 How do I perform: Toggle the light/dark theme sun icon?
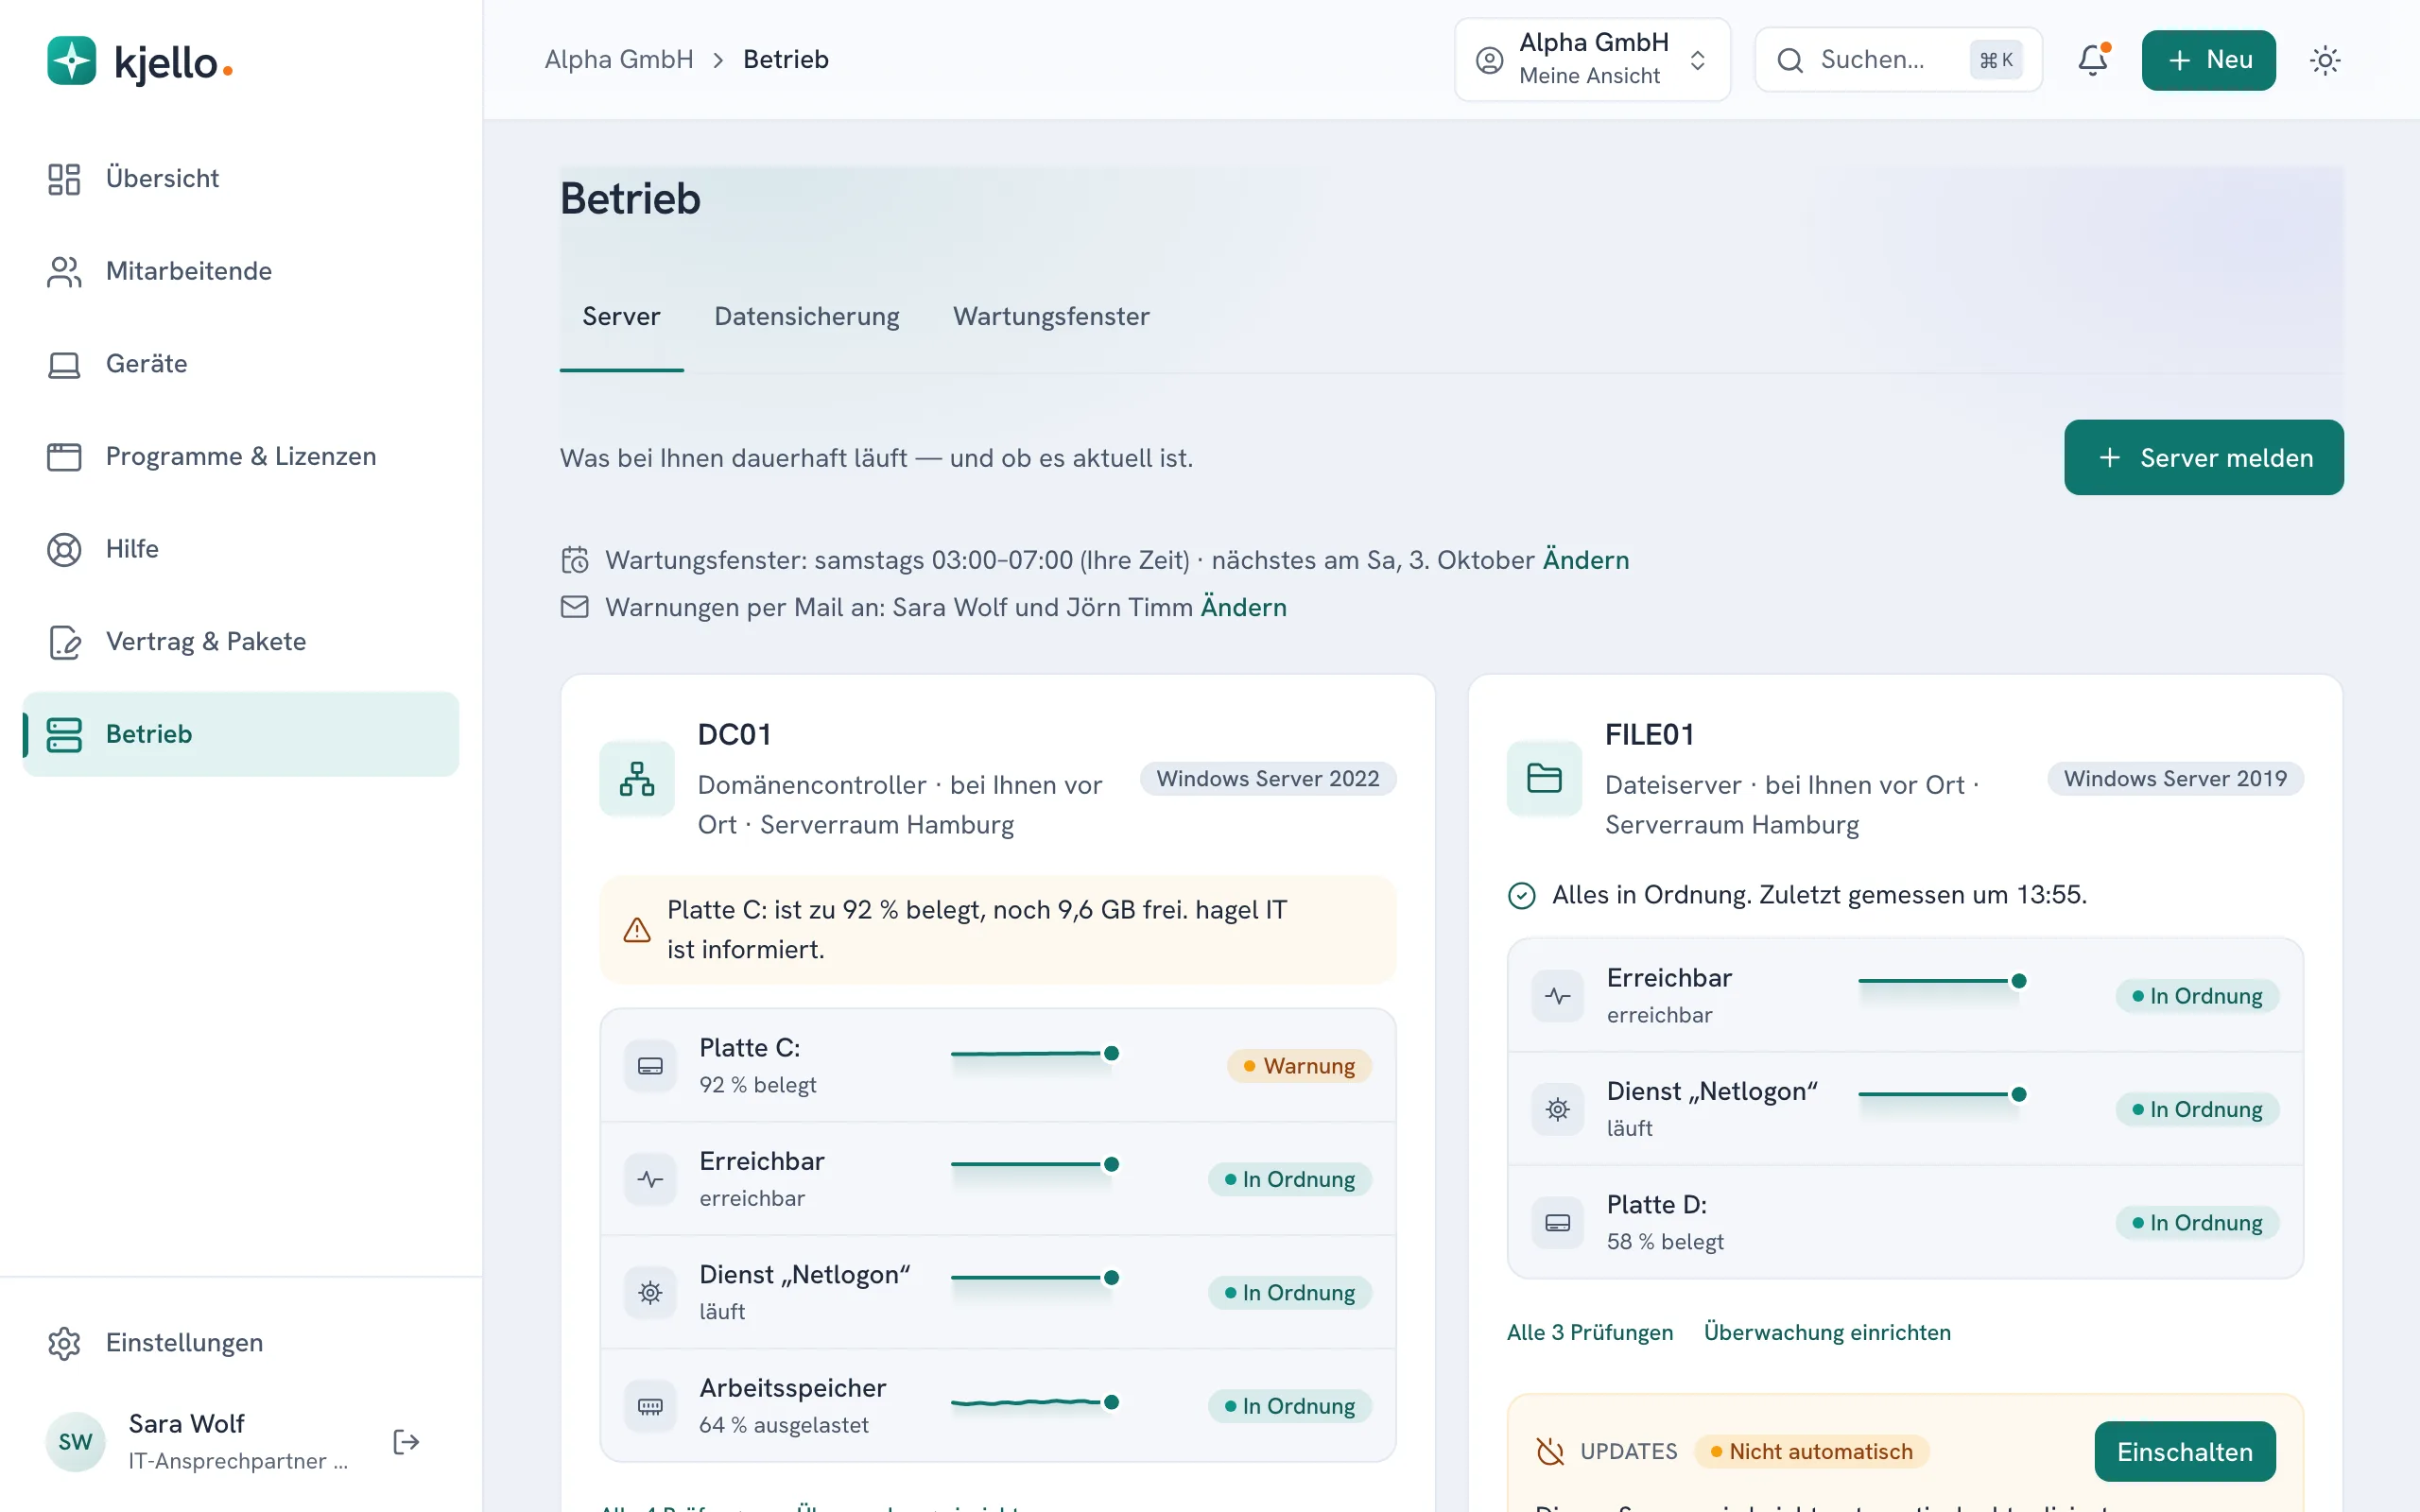pos(2325,60)
